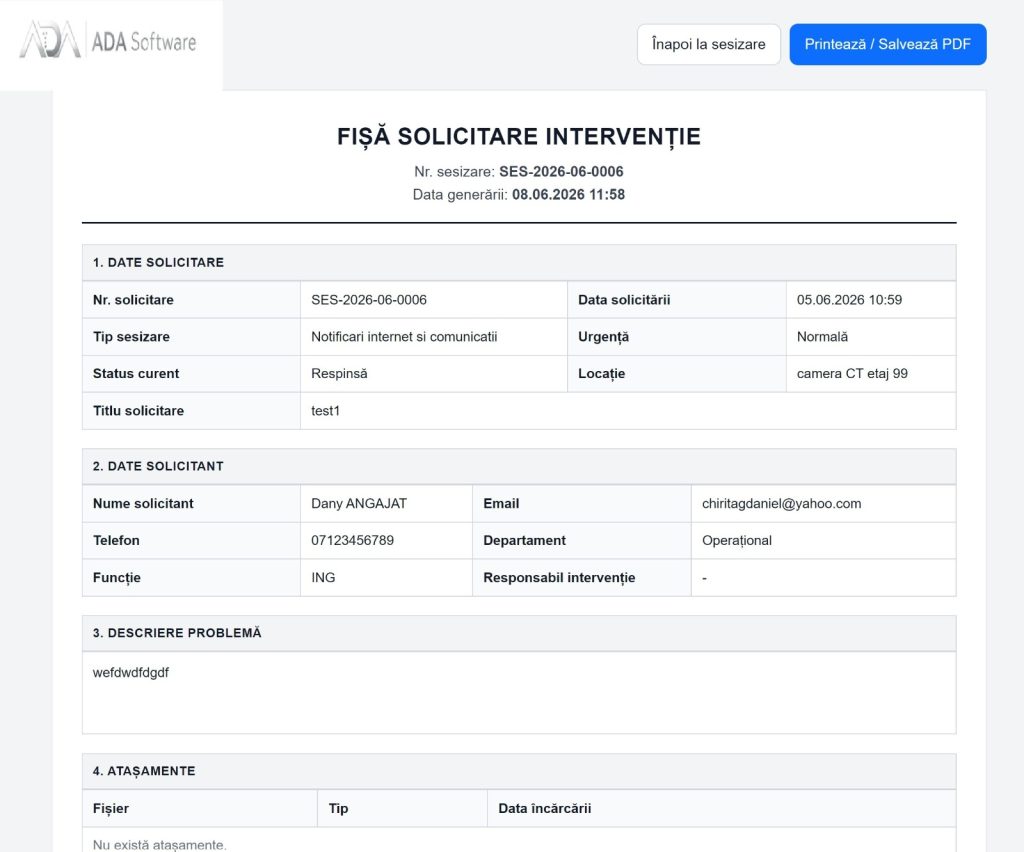This screenshot has height=852, width=1024.
Task: Click the Notificari internet si comunicatii cell
Action: pyautogui.click(x=434, y=337)
